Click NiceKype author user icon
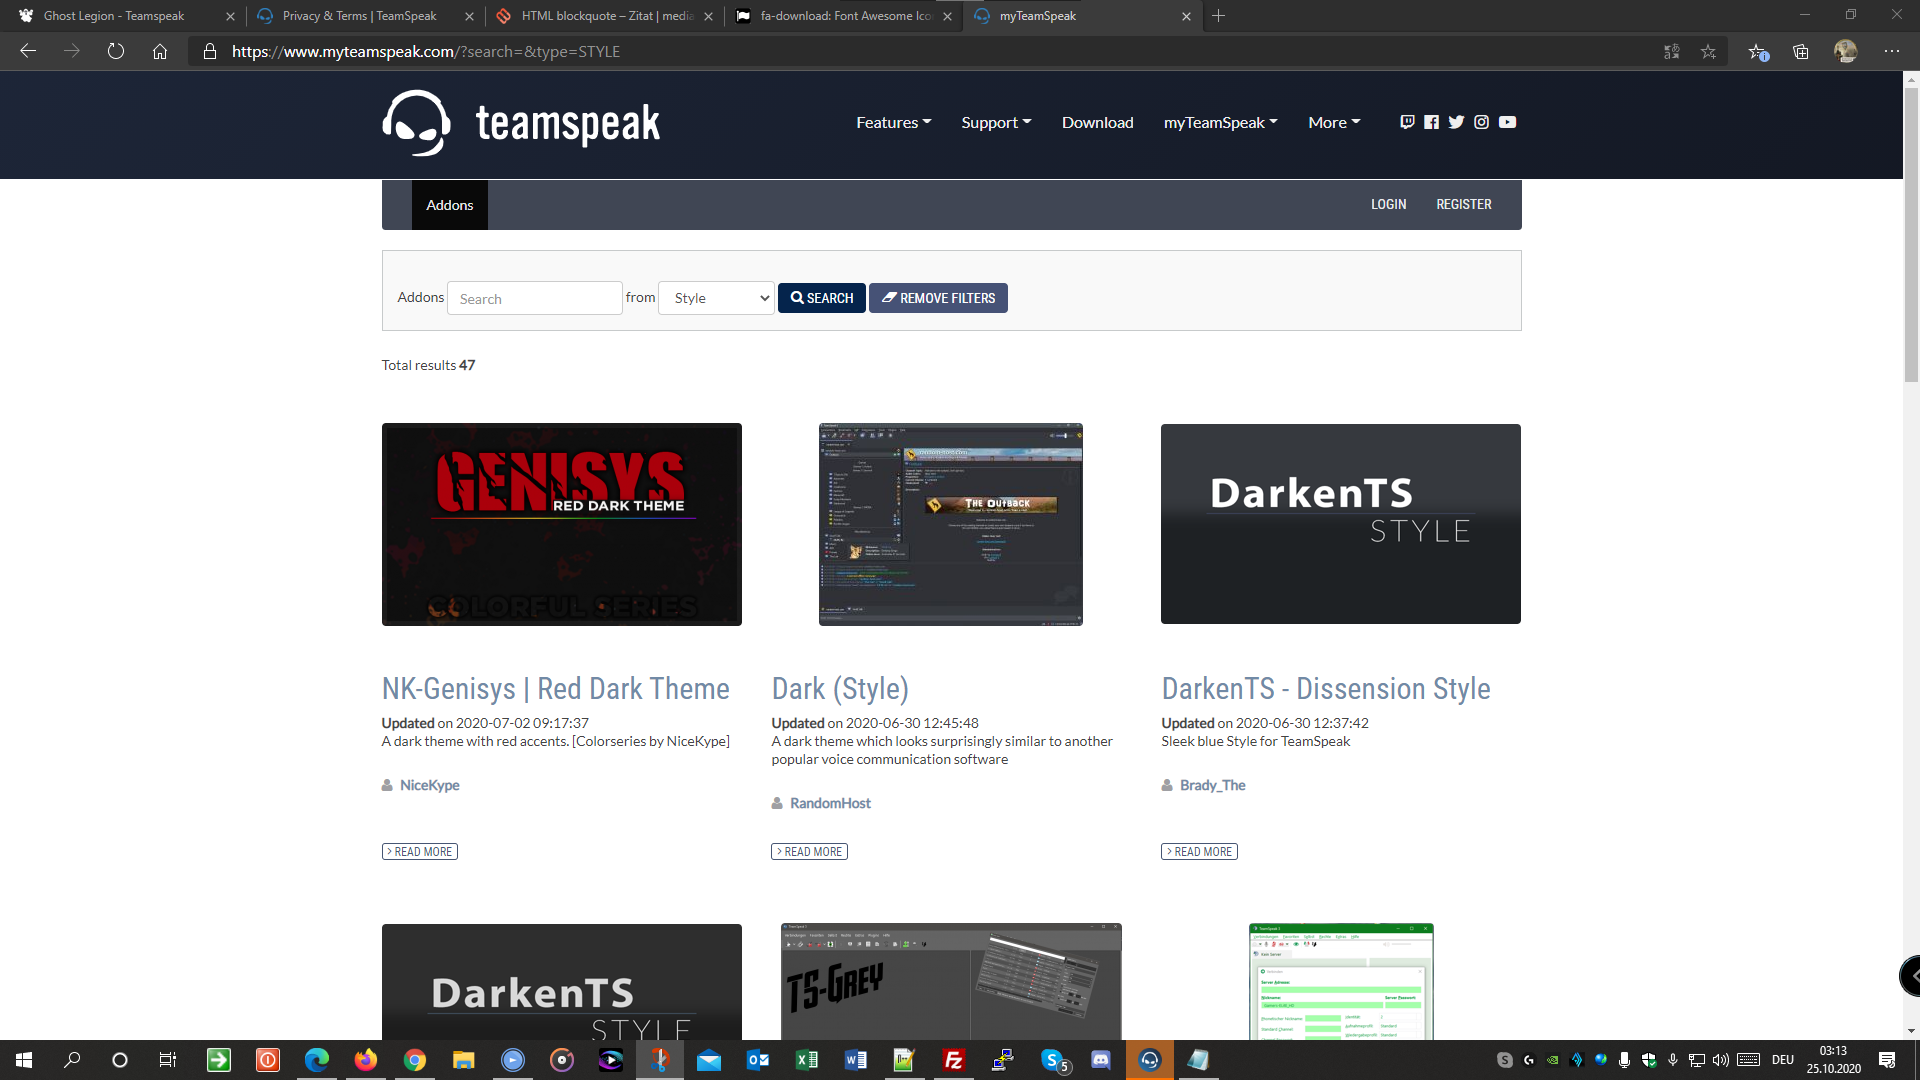The image size is (1920, 1080). [x=387, y=785]
